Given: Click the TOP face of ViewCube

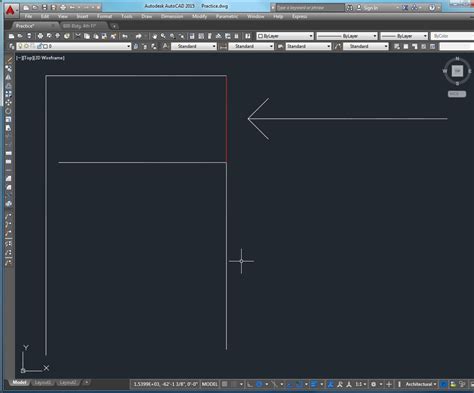Looking at the screenshot, I should (457, 71).
